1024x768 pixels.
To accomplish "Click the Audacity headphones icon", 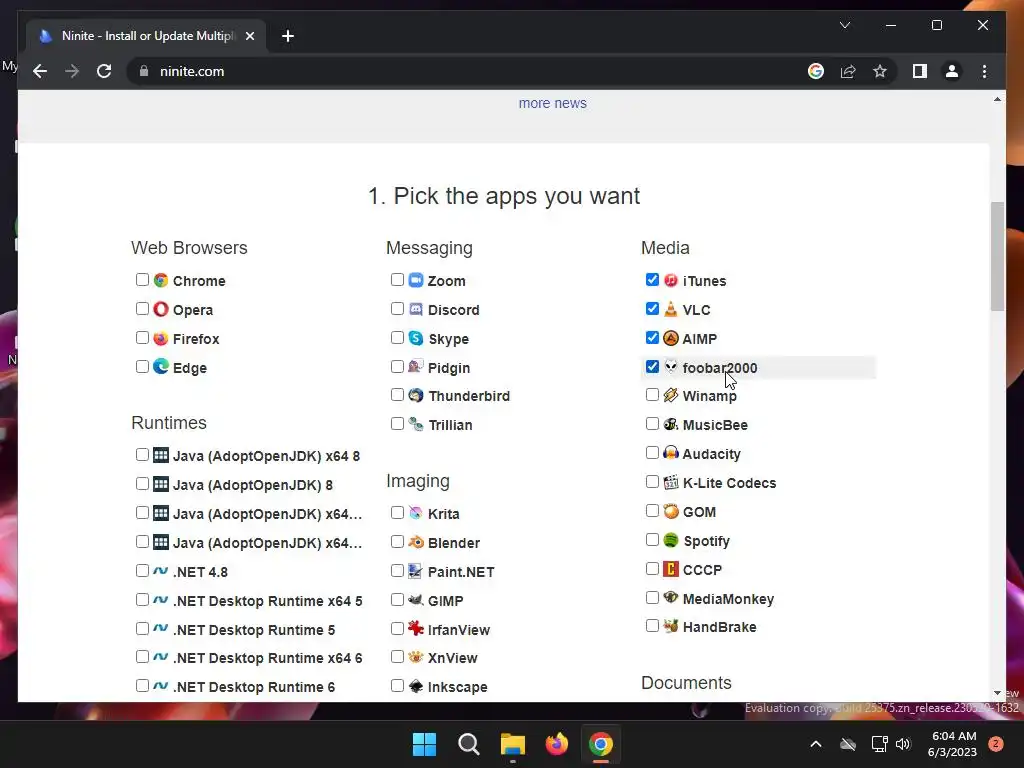I will point(671,453).
